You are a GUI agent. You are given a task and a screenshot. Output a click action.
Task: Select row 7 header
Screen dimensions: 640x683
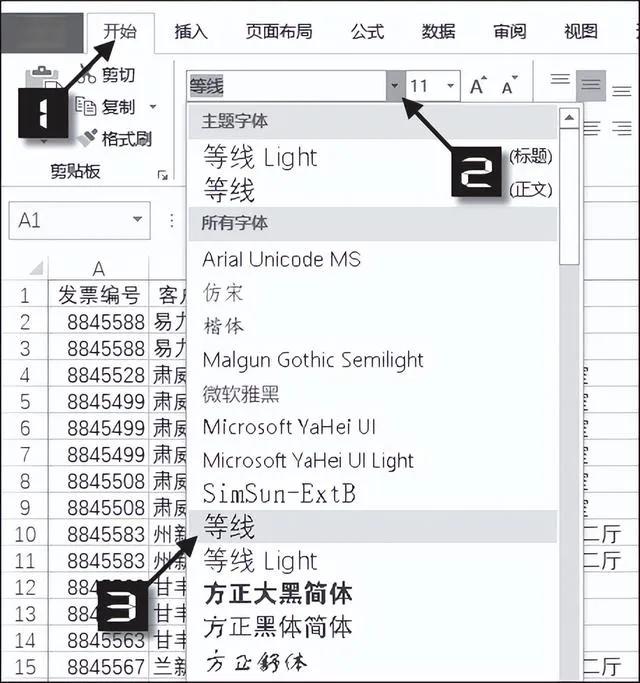pyautogui.click(x=25, y=454)
